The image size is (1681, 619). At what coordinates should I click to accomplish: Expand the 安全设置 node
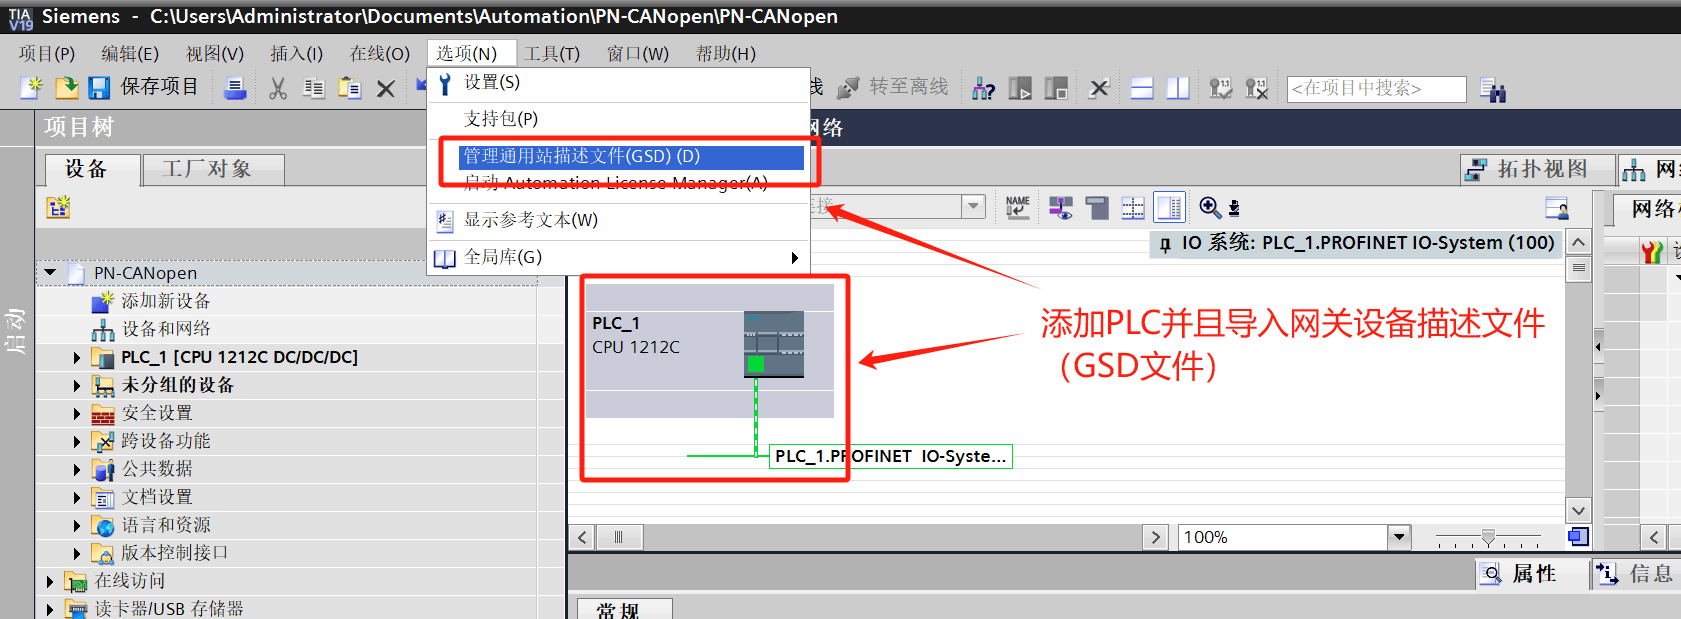[x=77, y=413]
